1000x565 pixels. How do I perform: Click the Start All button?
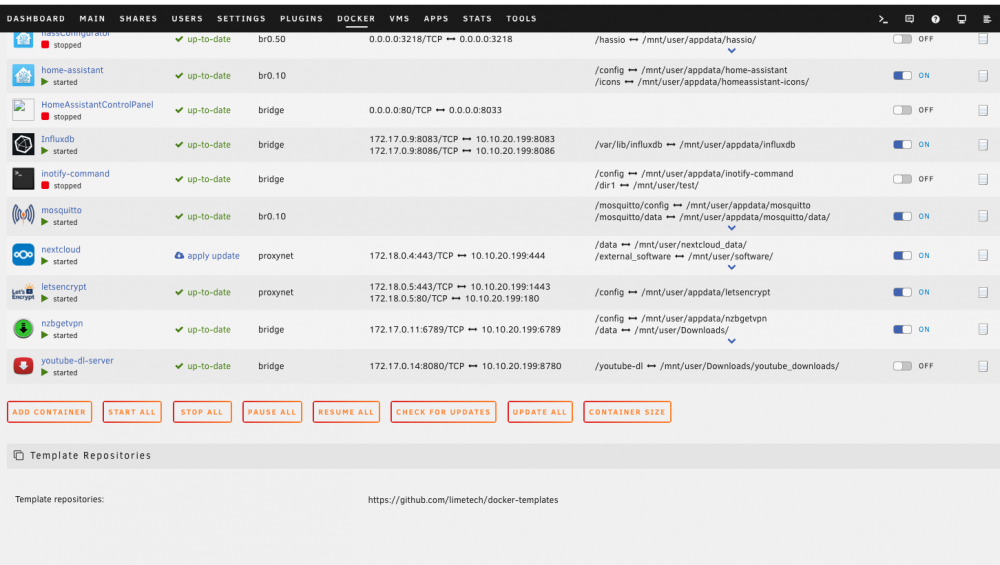tap(132, 412)
